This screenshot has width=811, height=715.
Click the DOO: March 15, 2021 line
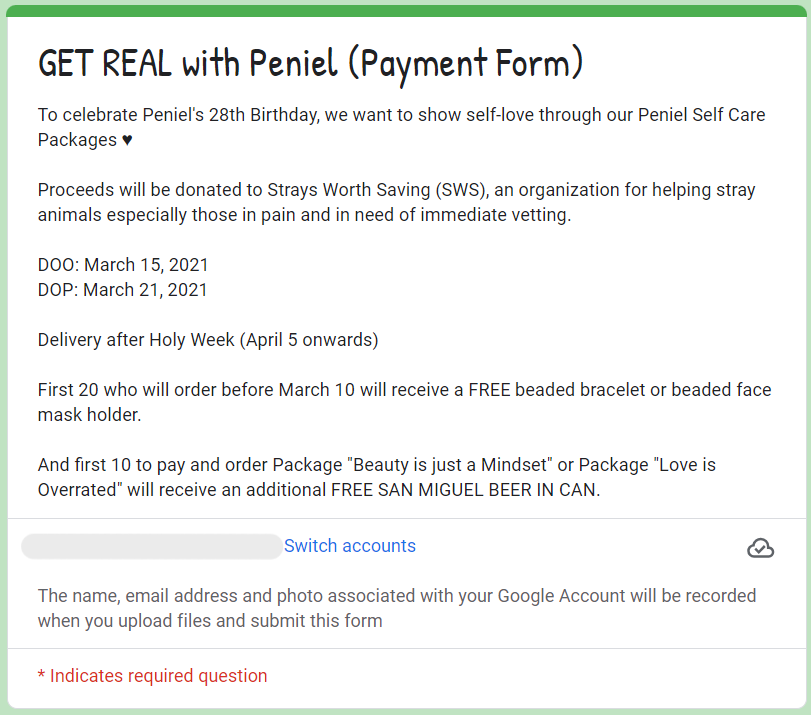123,265
